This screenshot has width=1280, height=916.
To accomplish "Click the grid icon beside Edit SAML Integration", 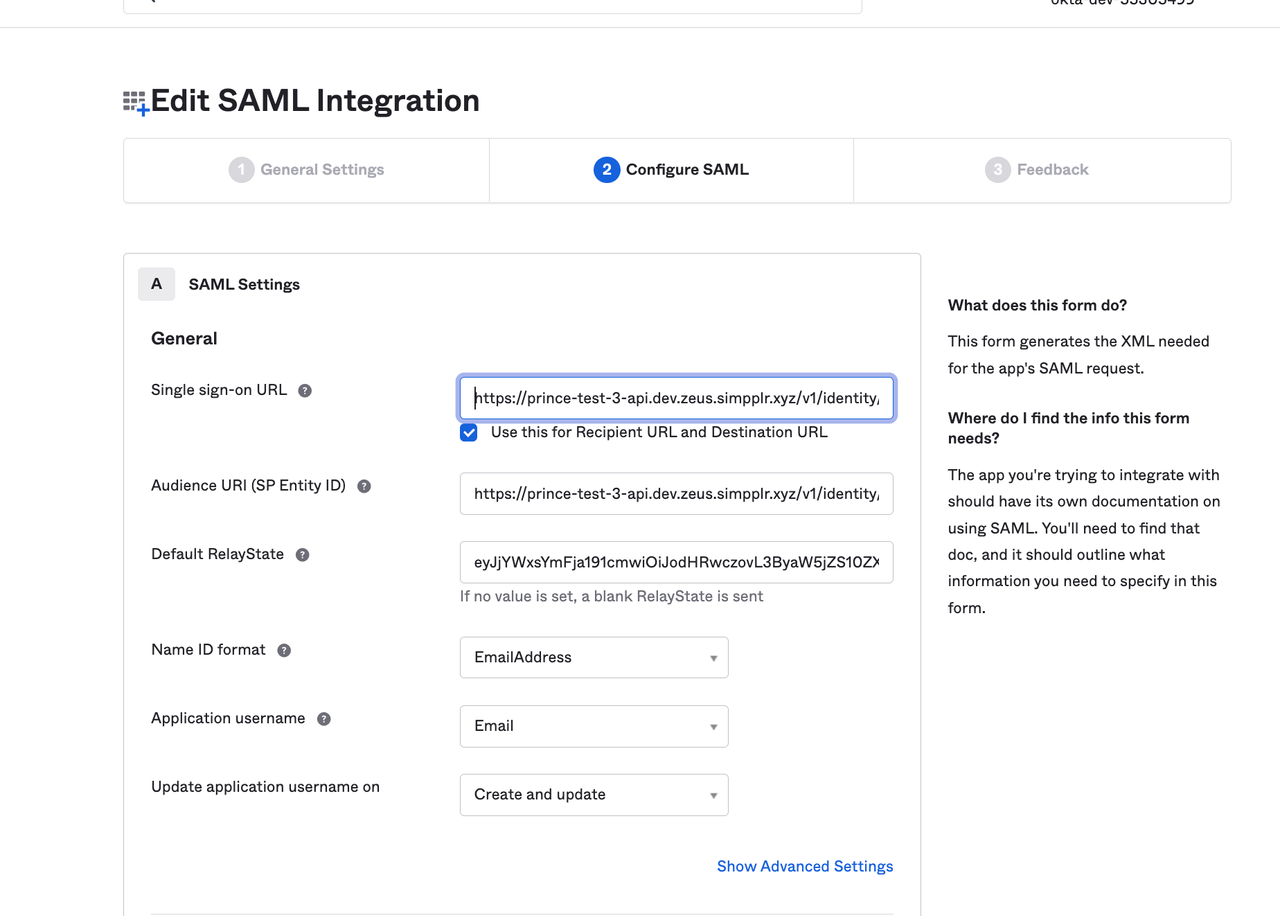I will click(x=133, y=100).
